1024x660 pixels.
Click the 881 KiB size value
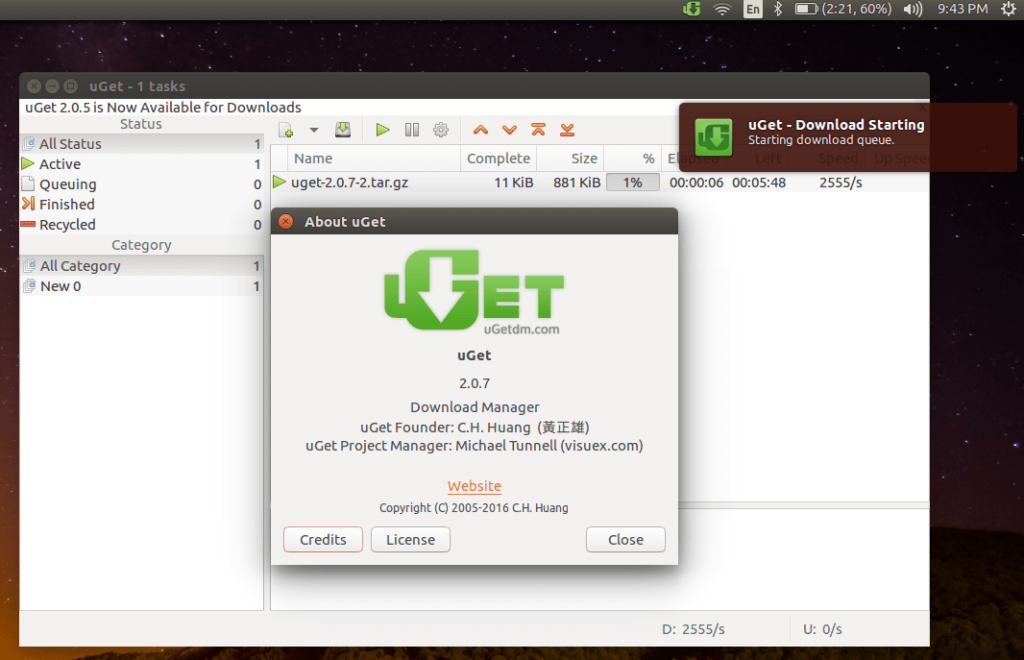(577, 183)
